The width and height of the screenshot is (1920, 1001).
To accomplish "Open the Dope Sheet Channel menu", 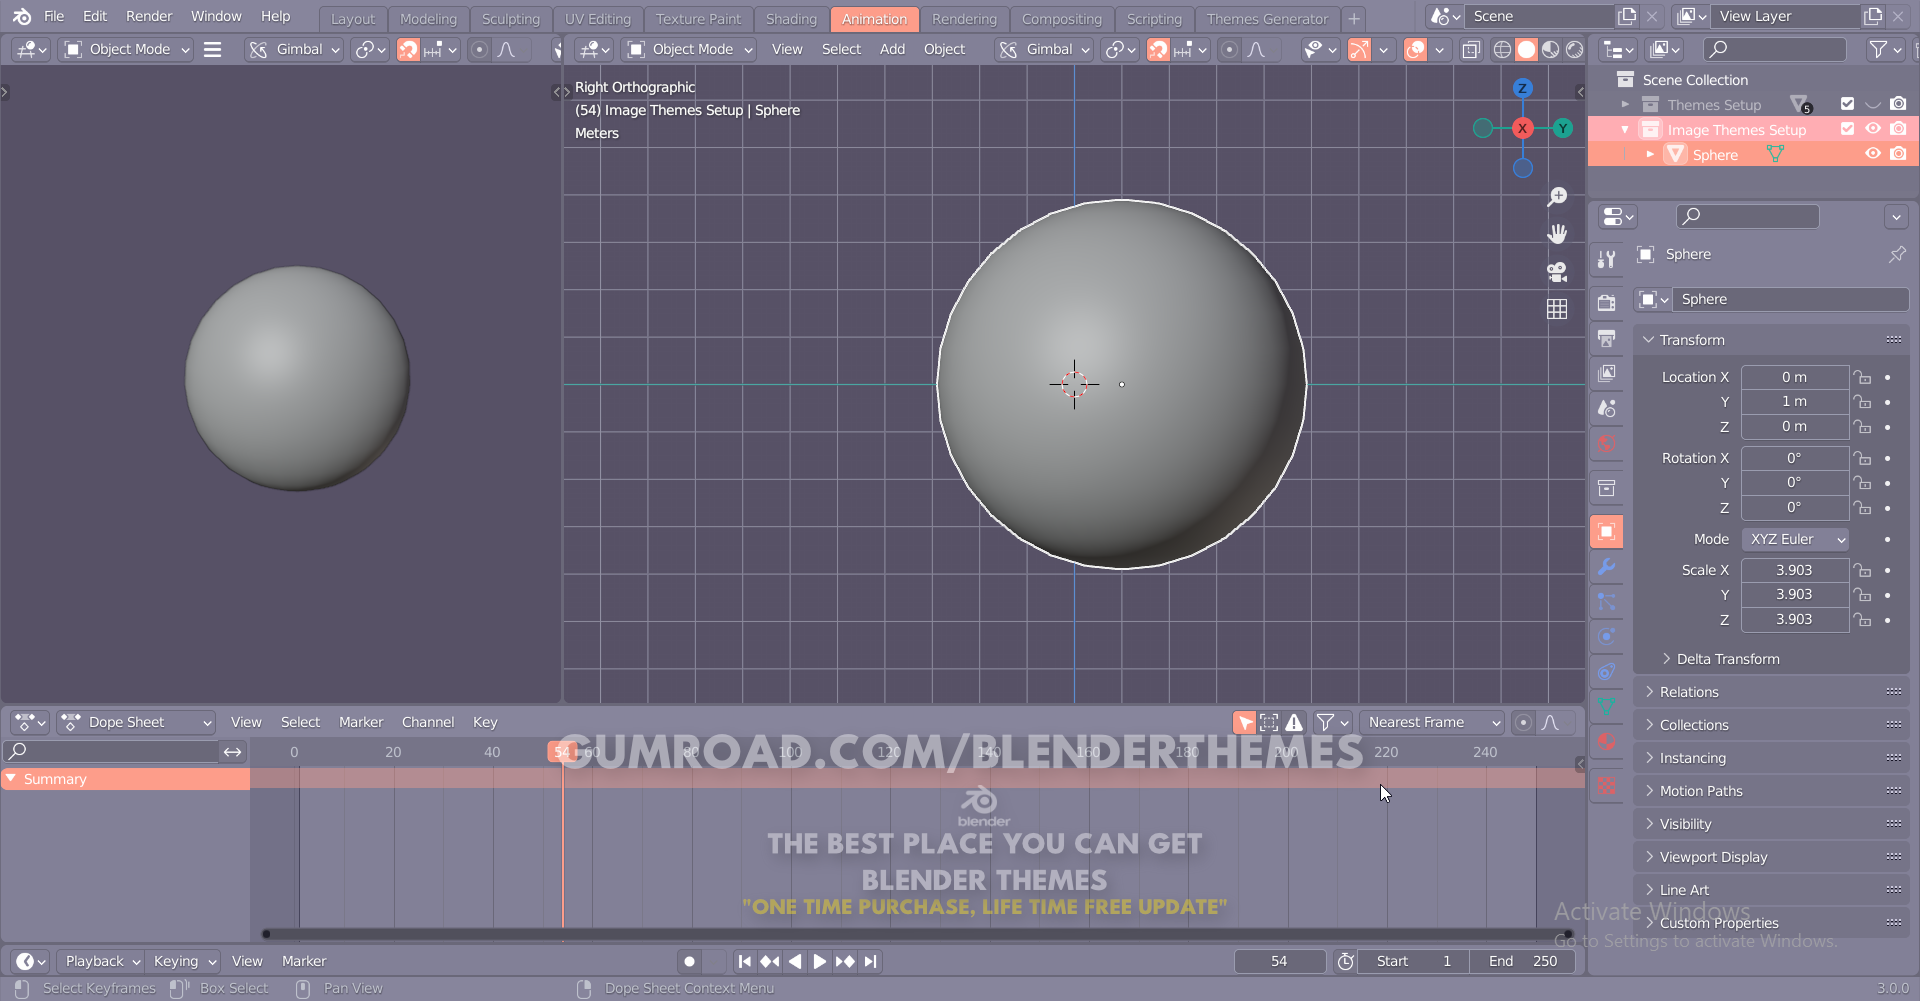I will (x=428, y=722).
